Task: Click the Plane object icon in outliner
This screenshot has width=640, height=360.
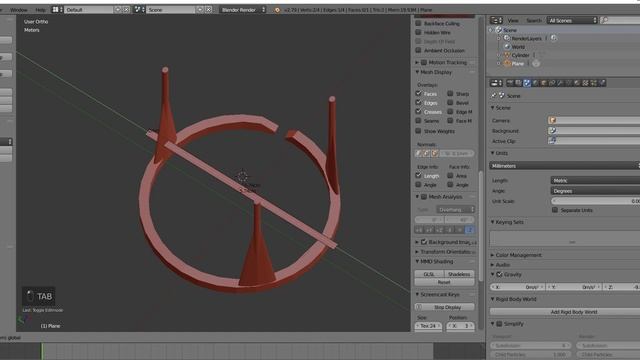Action: click(x=507, y=64)
